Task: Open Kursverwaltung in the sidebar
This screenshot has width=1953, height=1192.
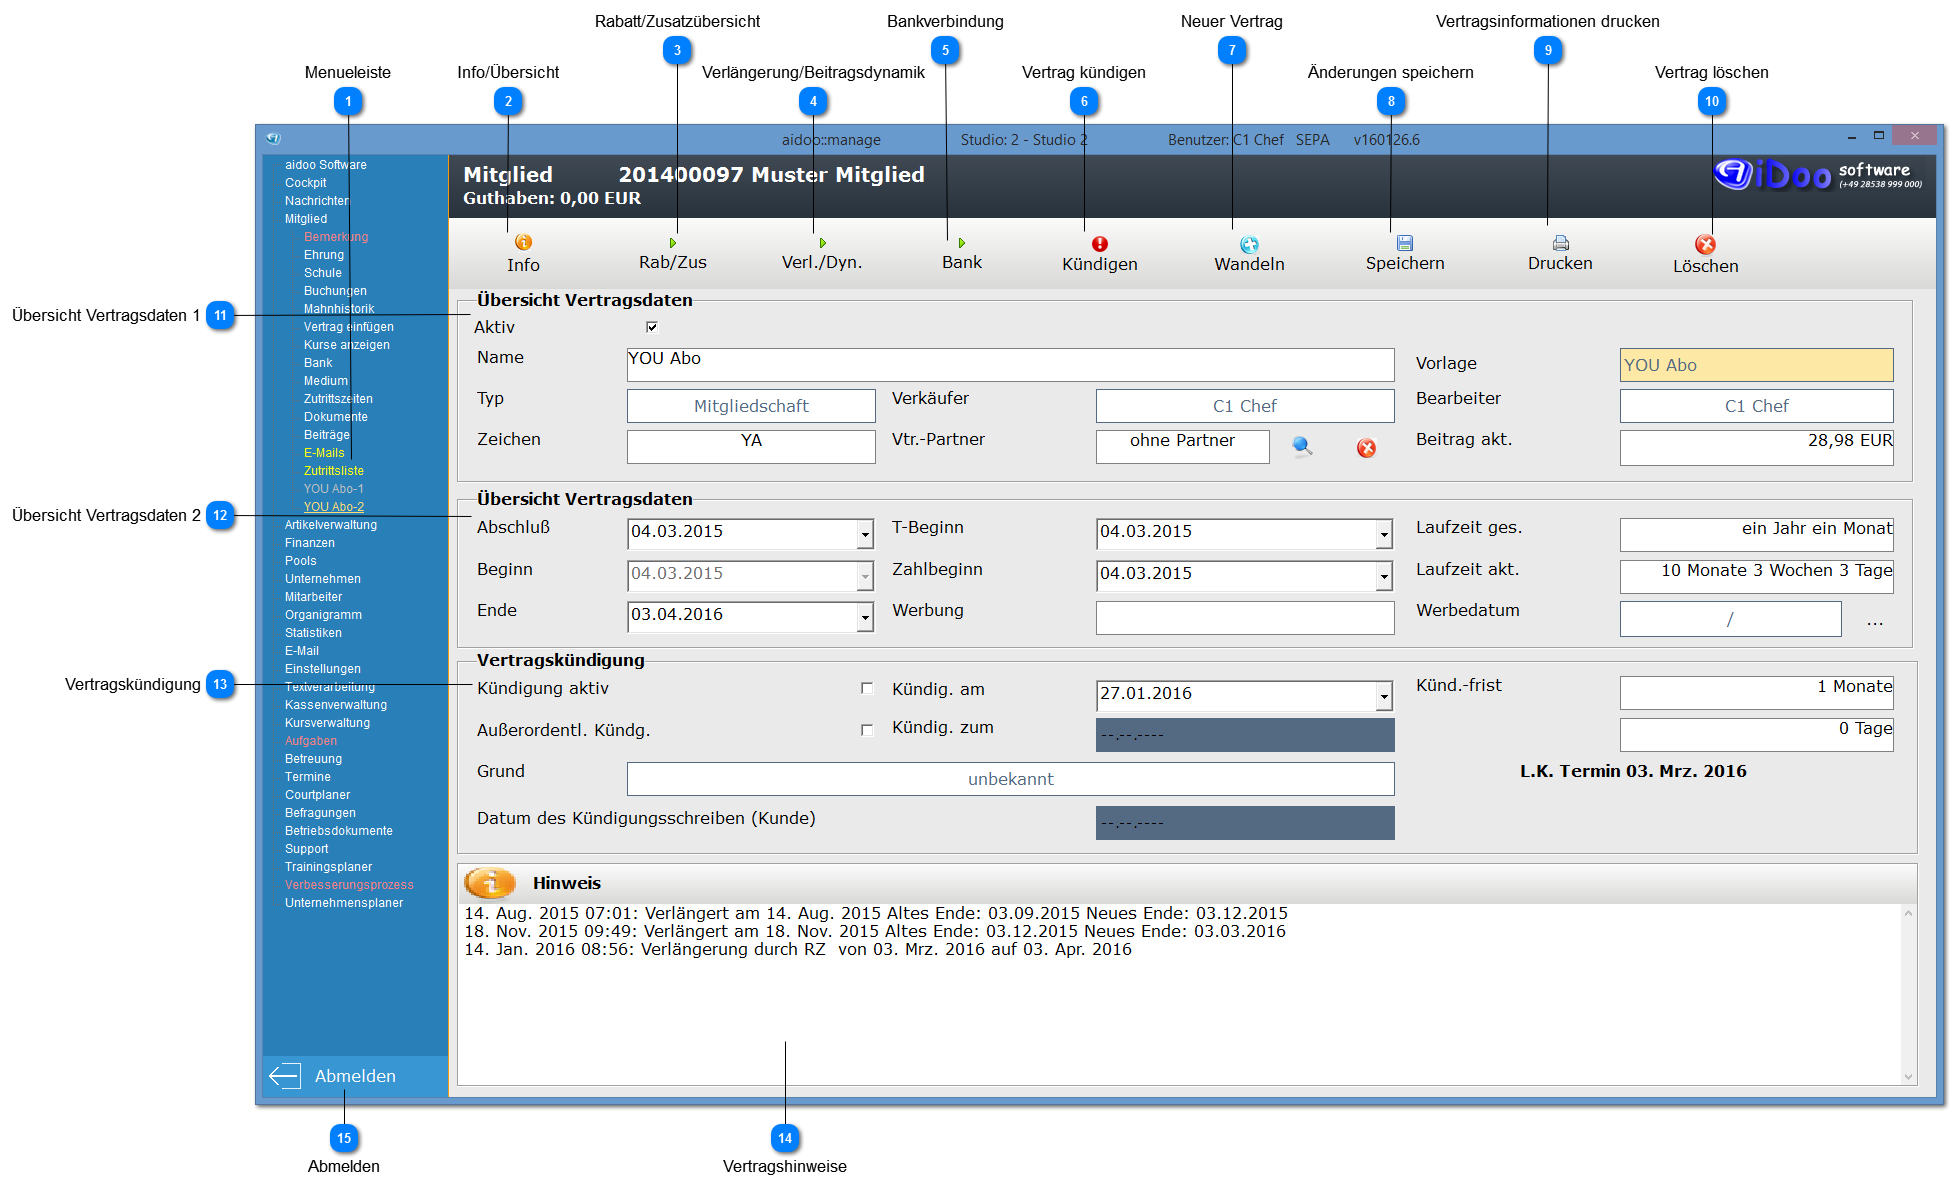Action: pos(327,723)
